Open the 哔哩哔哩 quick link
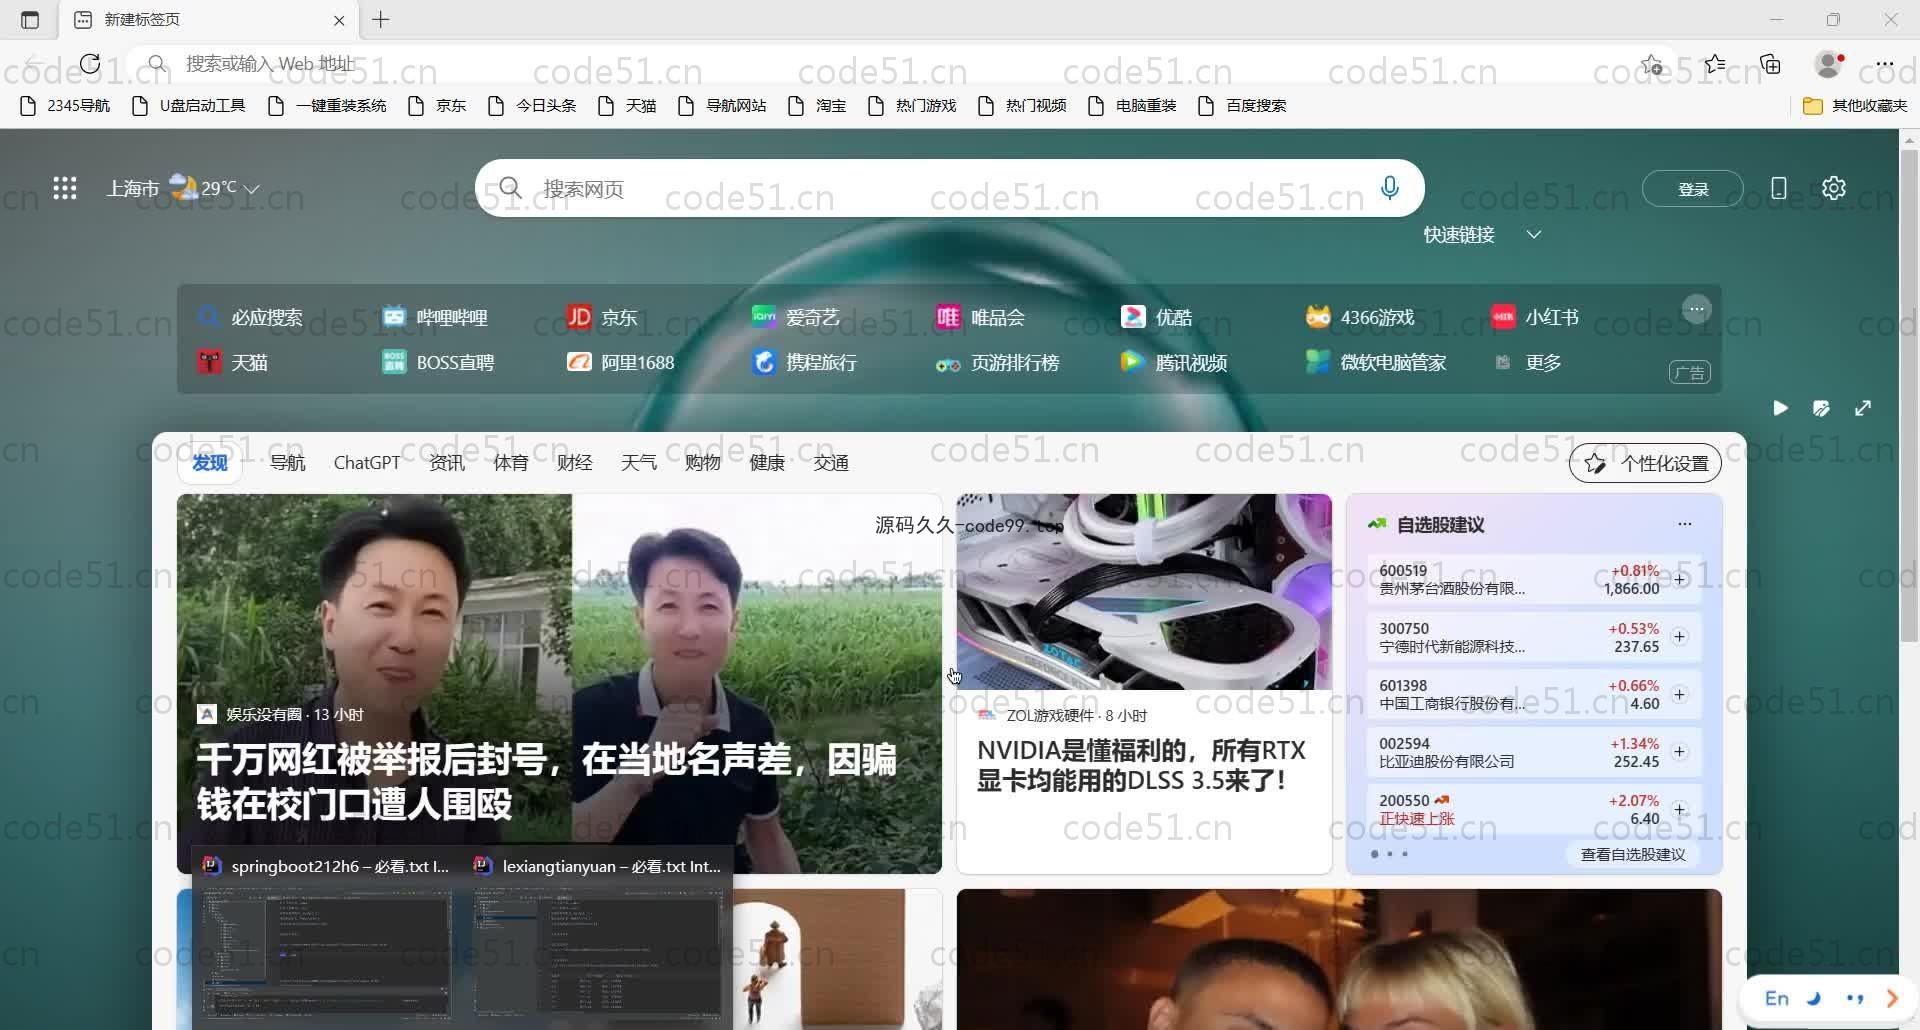This screenshot has height=1030, width=1920. (435, 317)
